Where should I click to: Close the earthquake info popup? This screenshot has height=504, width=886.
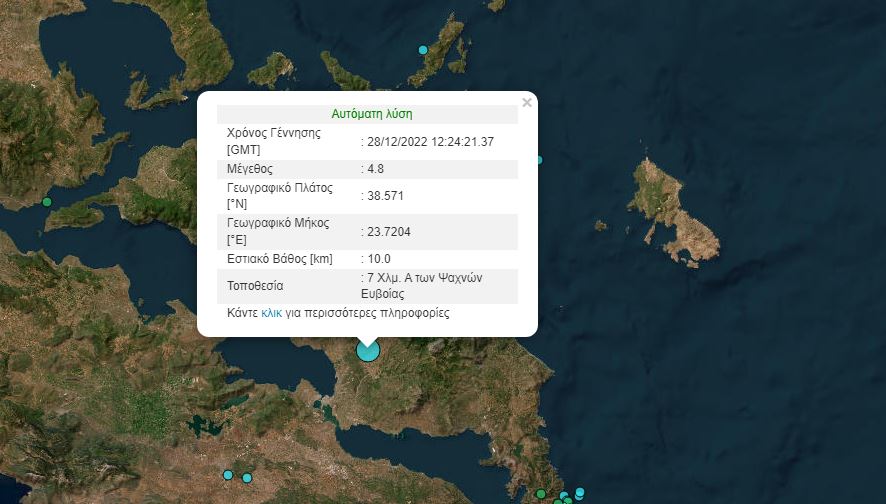click(527, 102)
